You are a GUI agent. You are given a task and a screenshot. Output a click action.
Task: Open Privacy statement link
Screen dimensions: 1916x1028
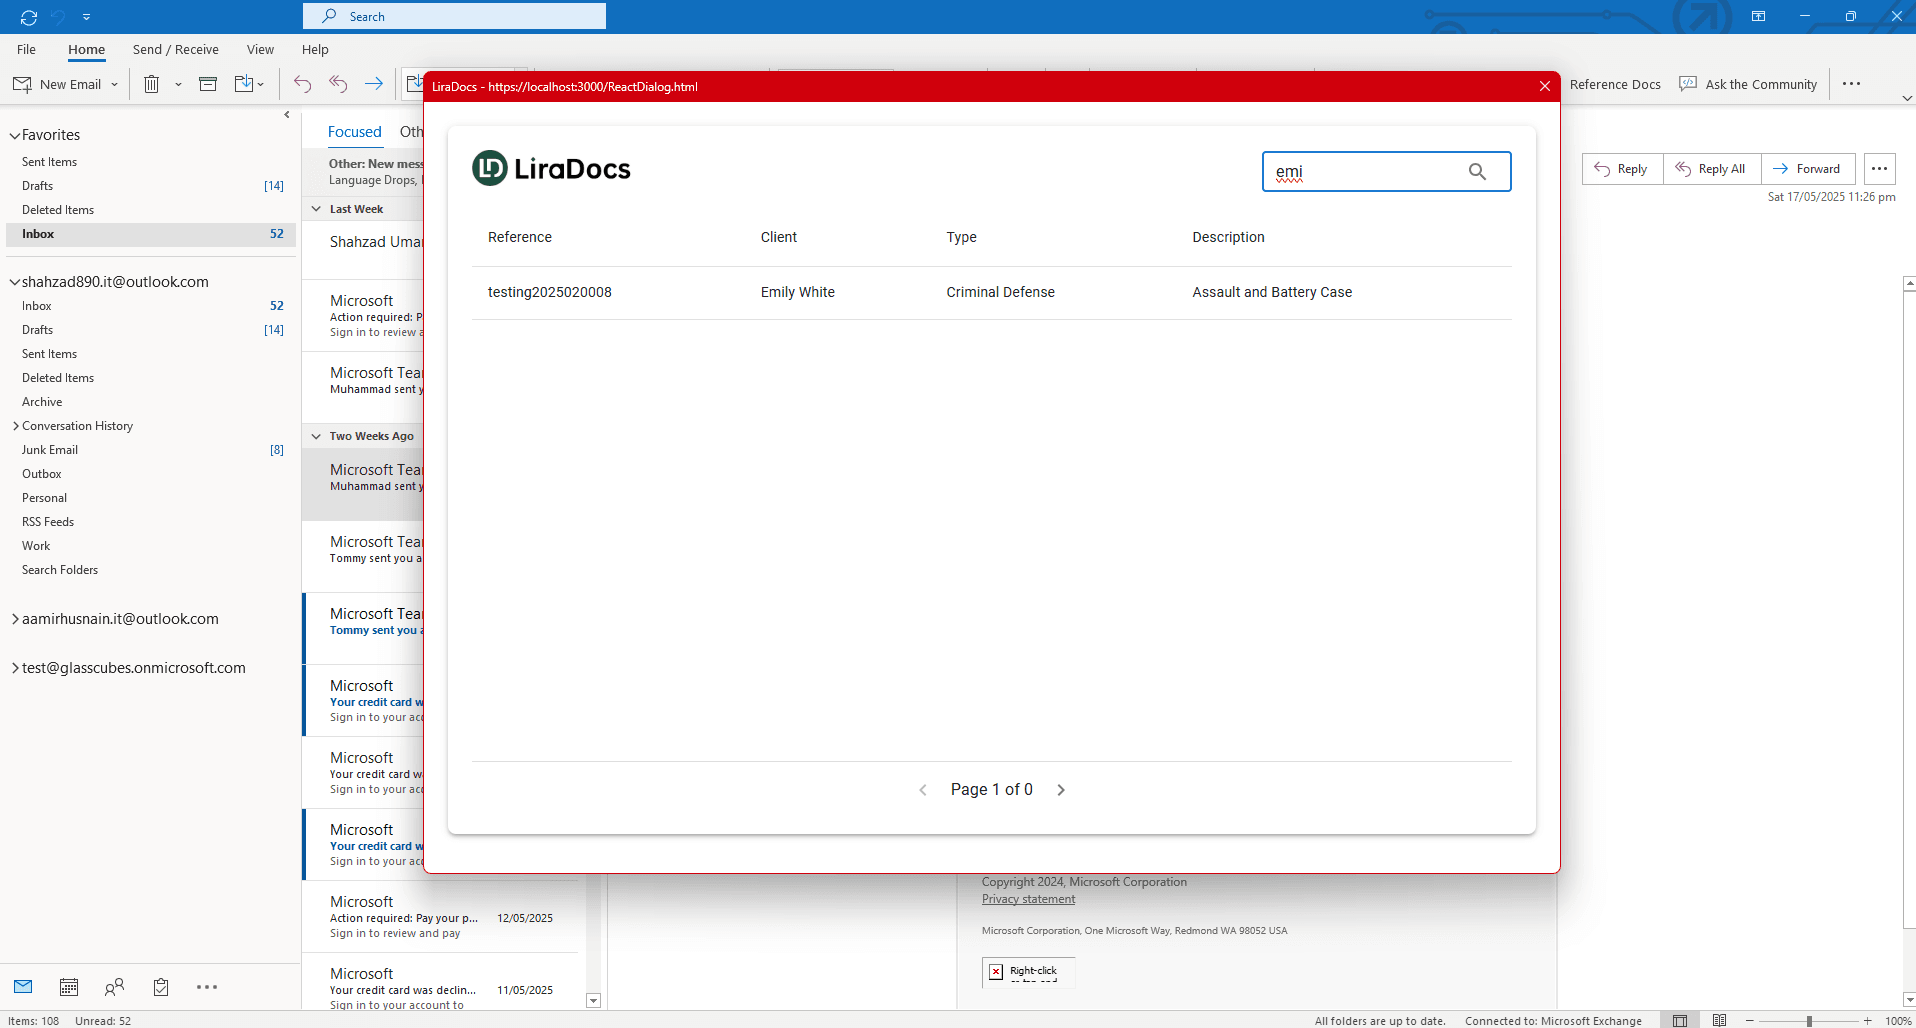(1028, 899)
